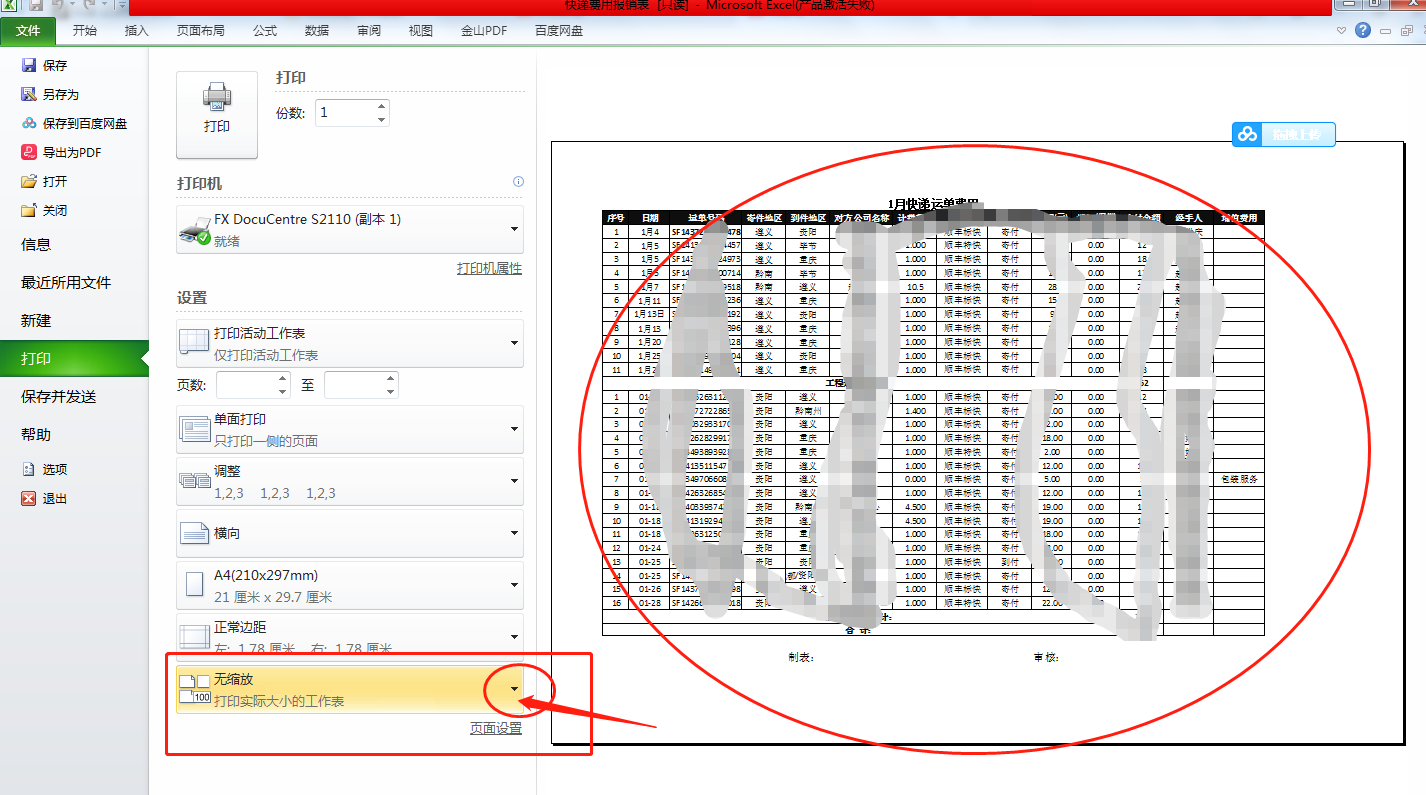
Task: Click the 至 end page input field
Action: click(x=353, y=385)
